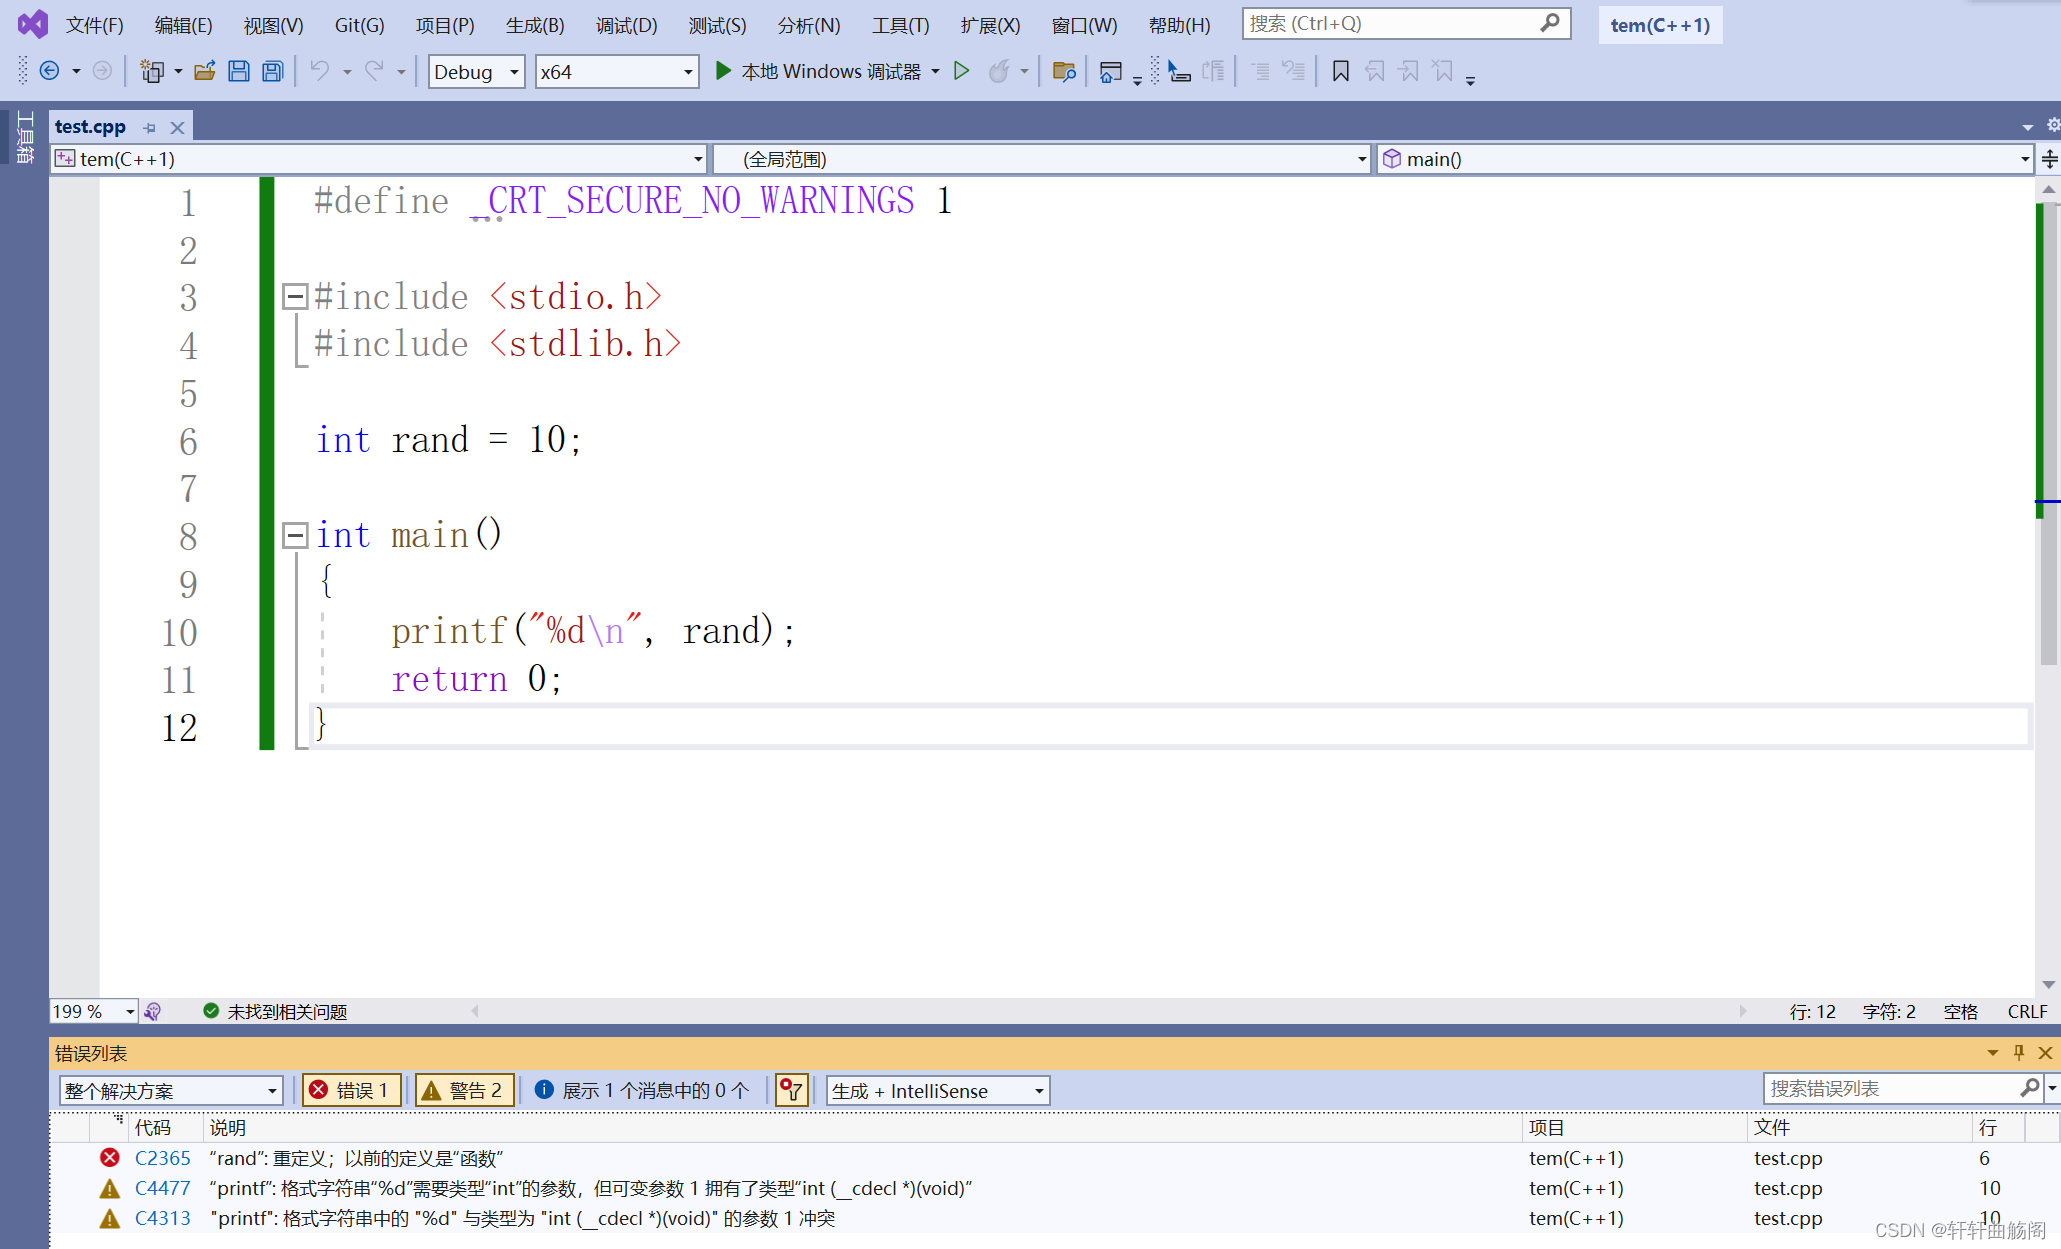This screenshot has width=2061, height=1249.
Task: Click the Save All toolbar icon
Action: pyautogui.click(x=272, y=71)
